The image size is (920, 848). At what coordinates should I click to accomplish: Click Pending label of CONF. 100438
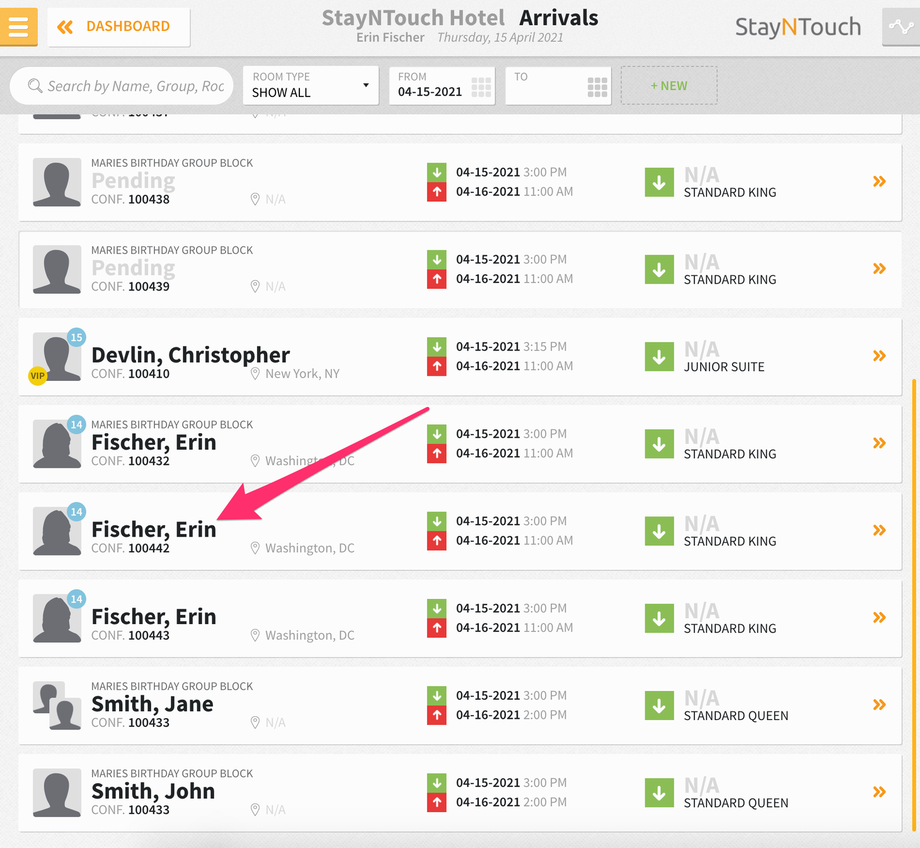(133, 181)
